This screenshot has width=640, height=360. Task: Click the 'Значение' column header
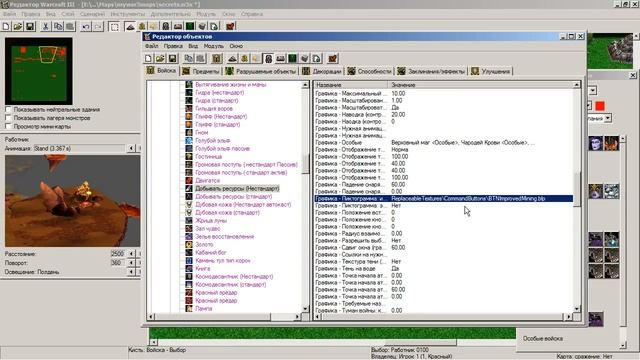(x=480, y=85)
